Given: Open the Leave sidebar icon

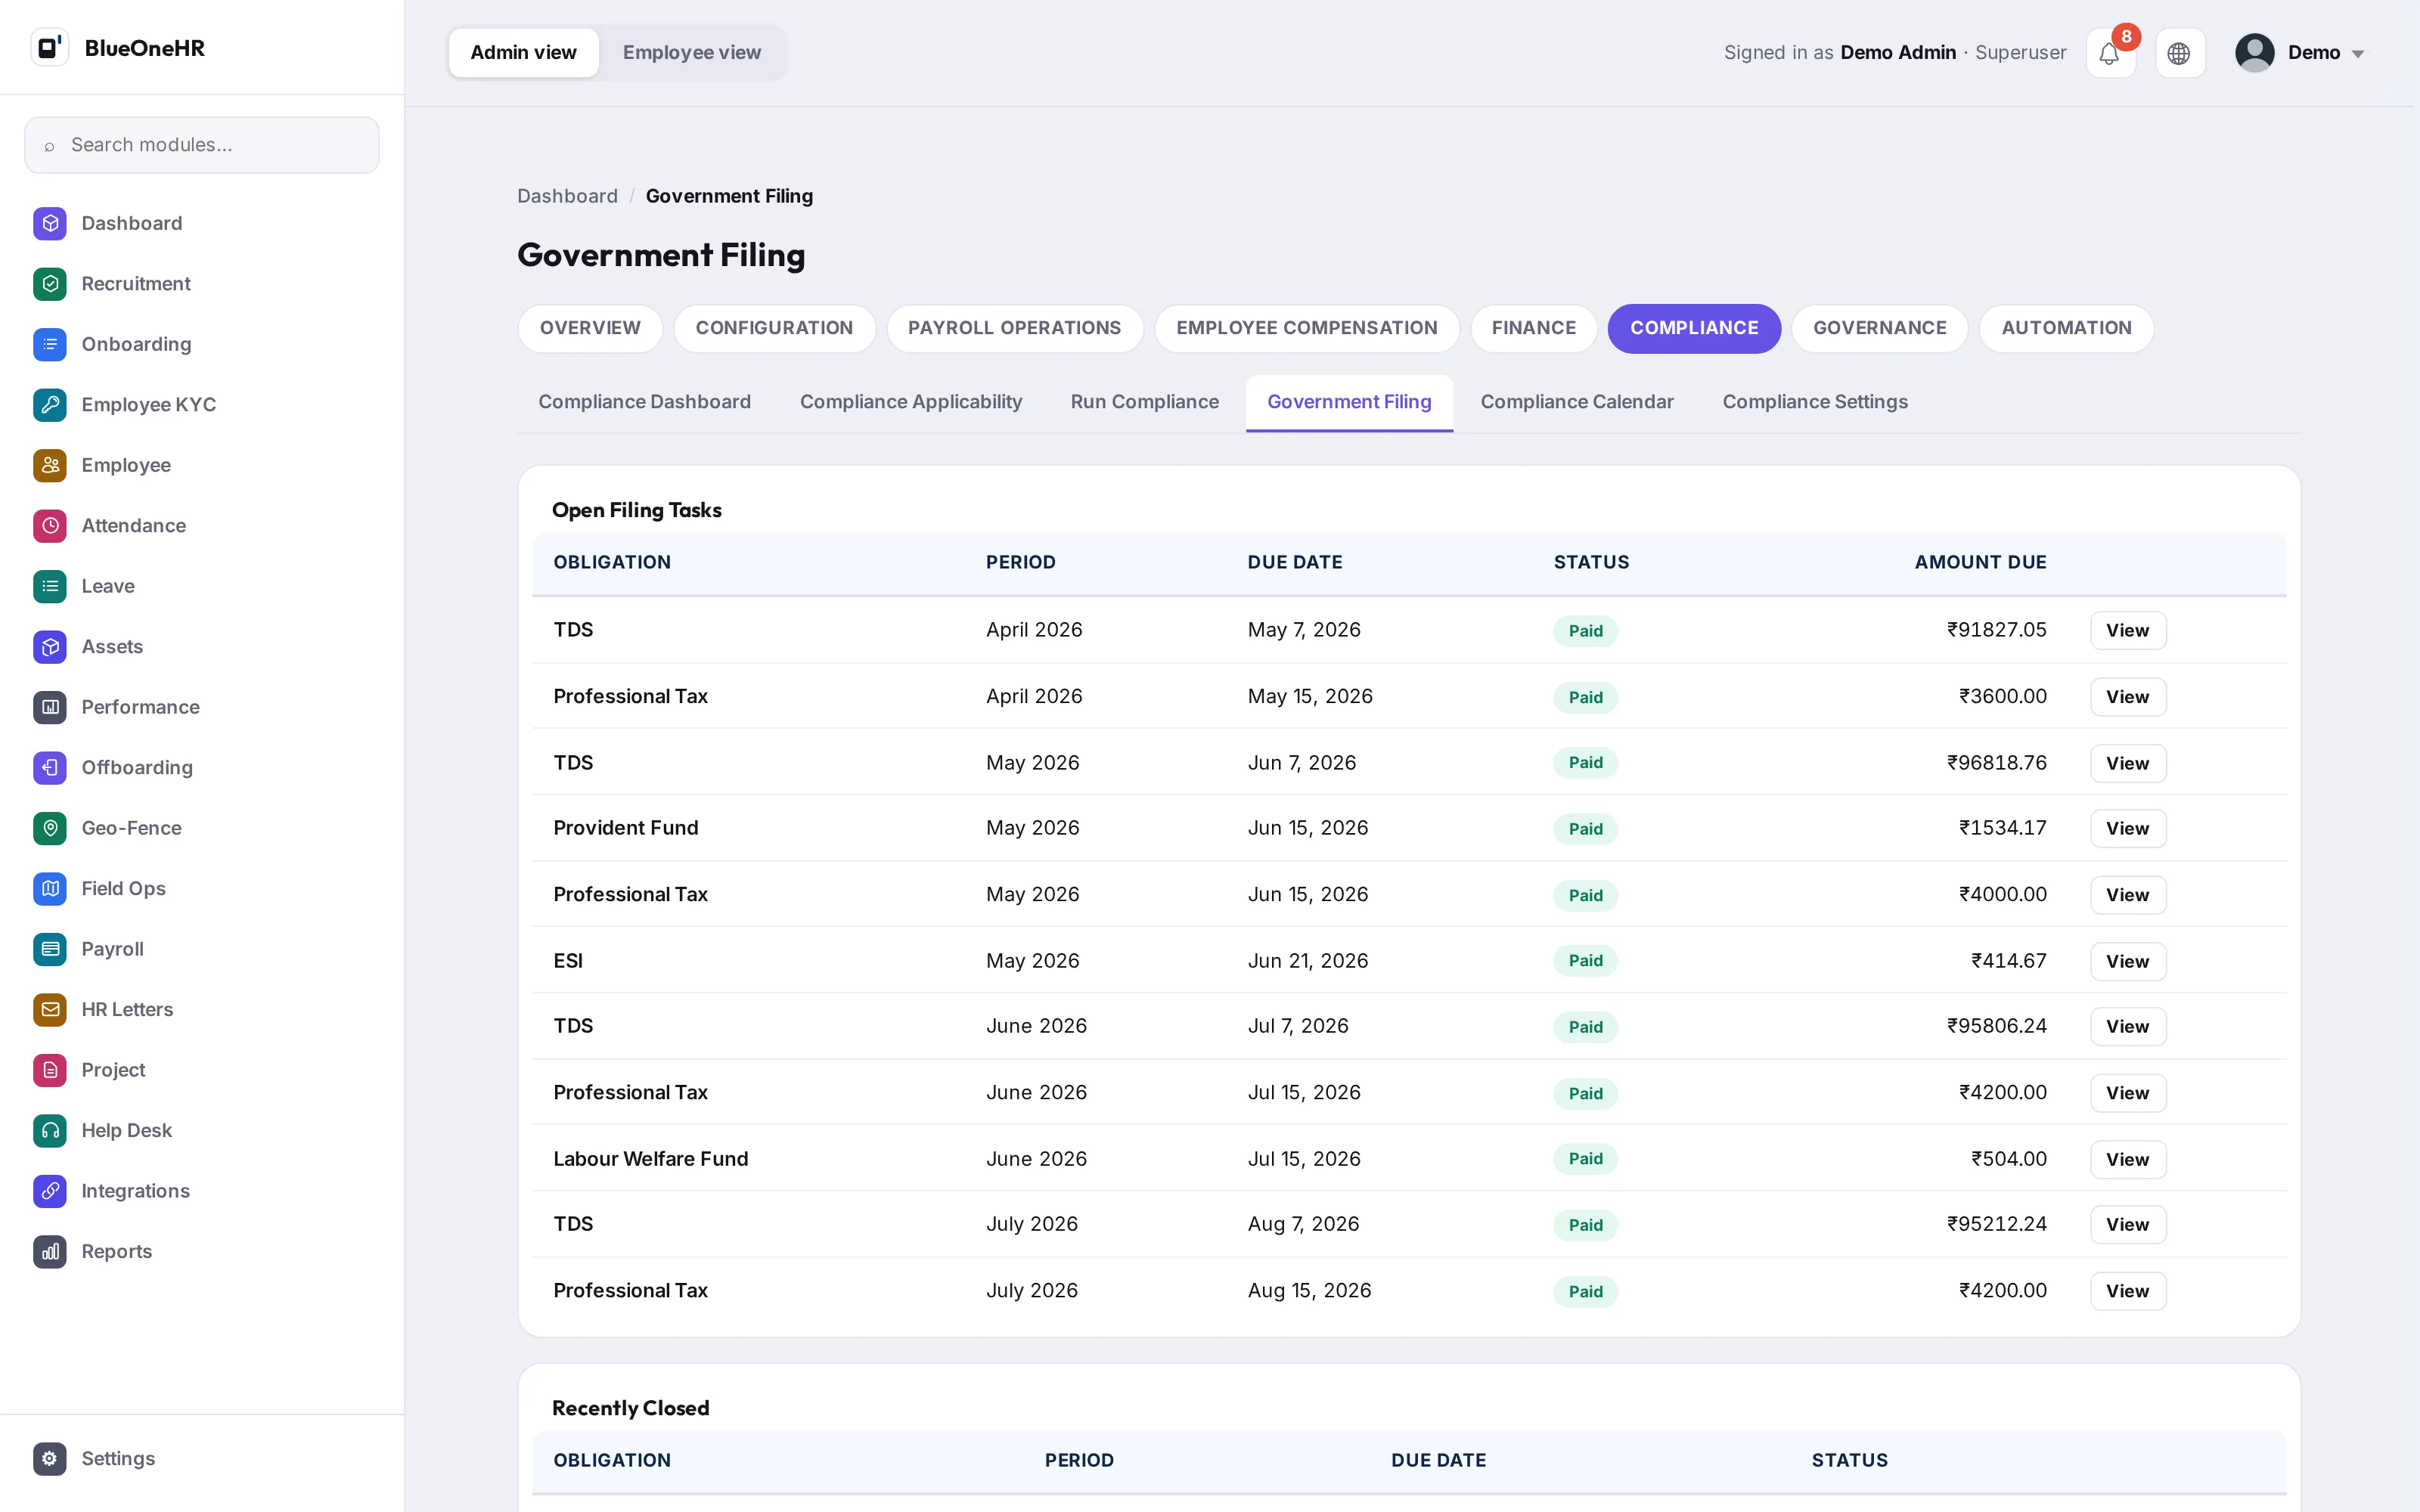Looking at the screenshot, I should click(50, 586).
